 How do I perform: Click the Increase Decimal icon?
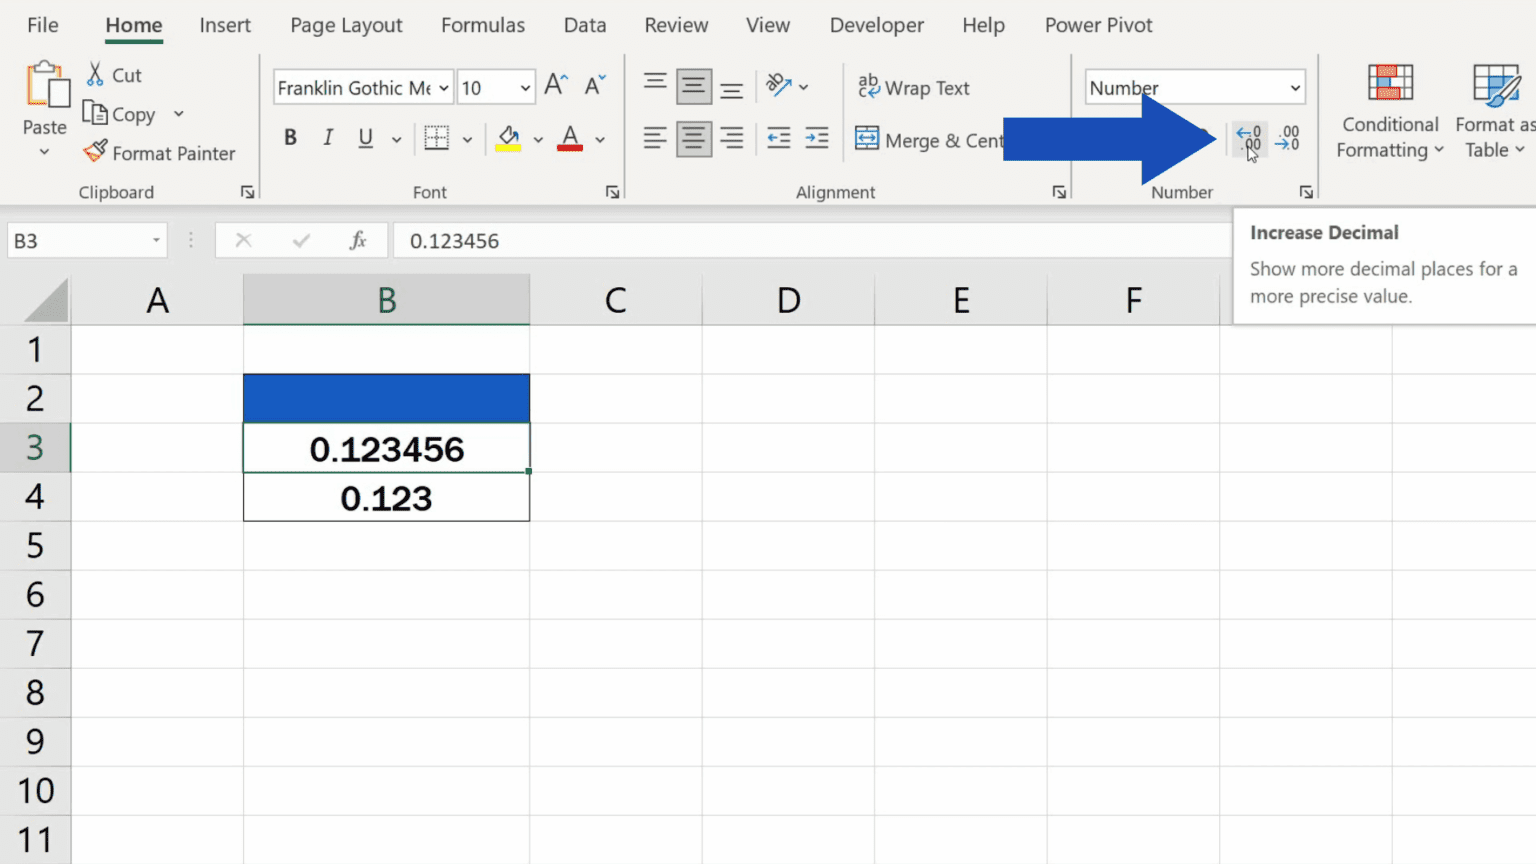point(1249,139)
